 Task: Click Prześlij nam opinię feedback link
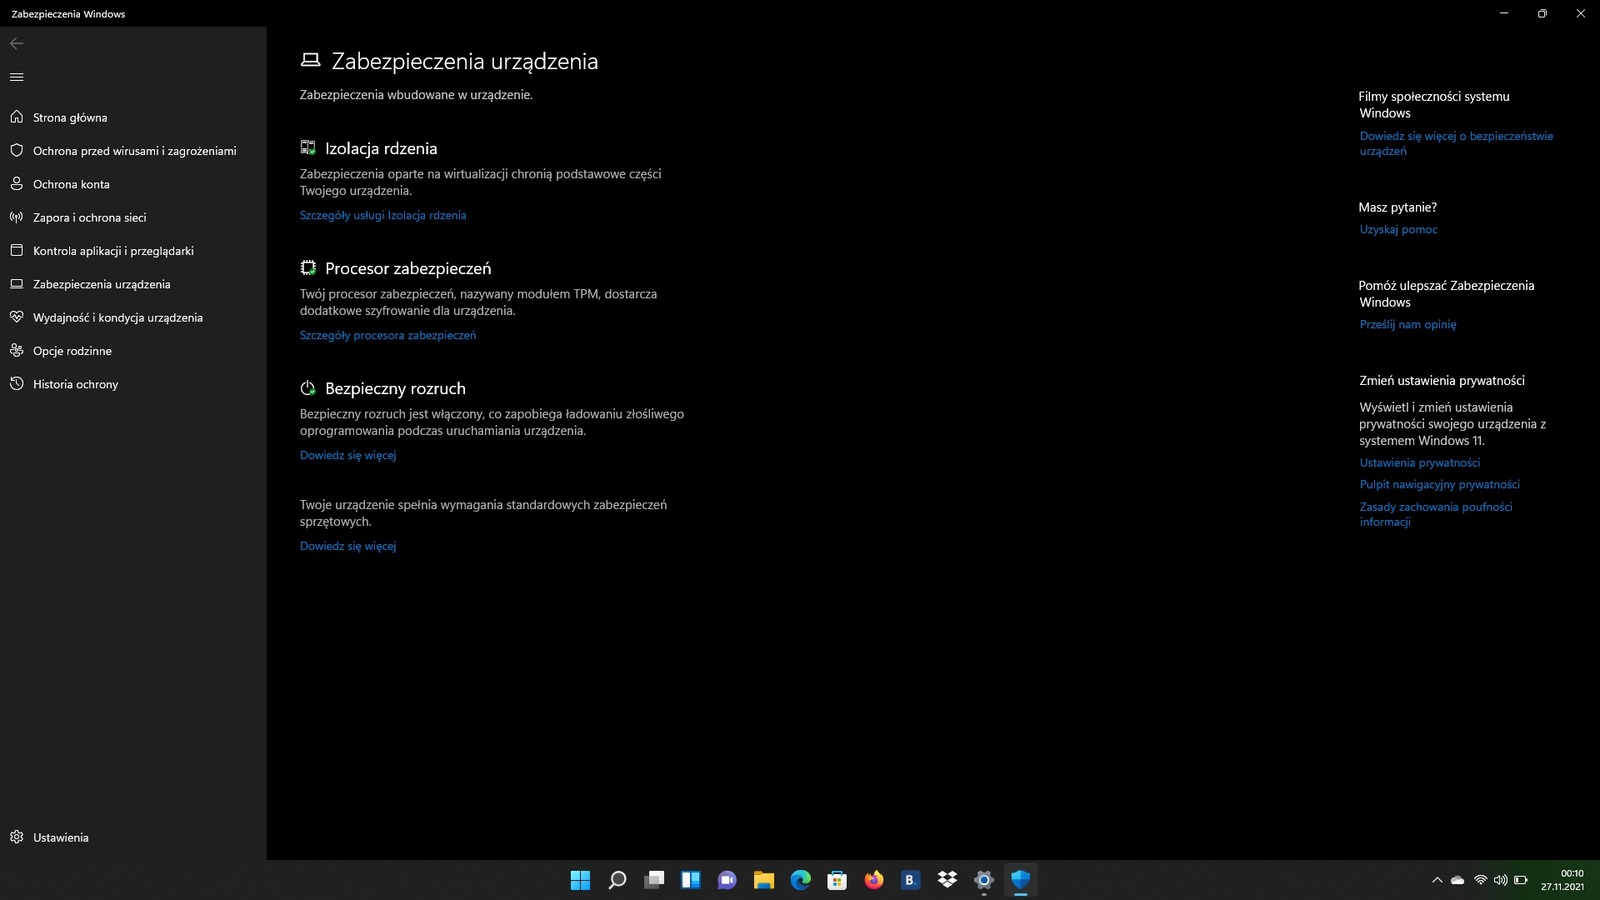point(1407,324)
